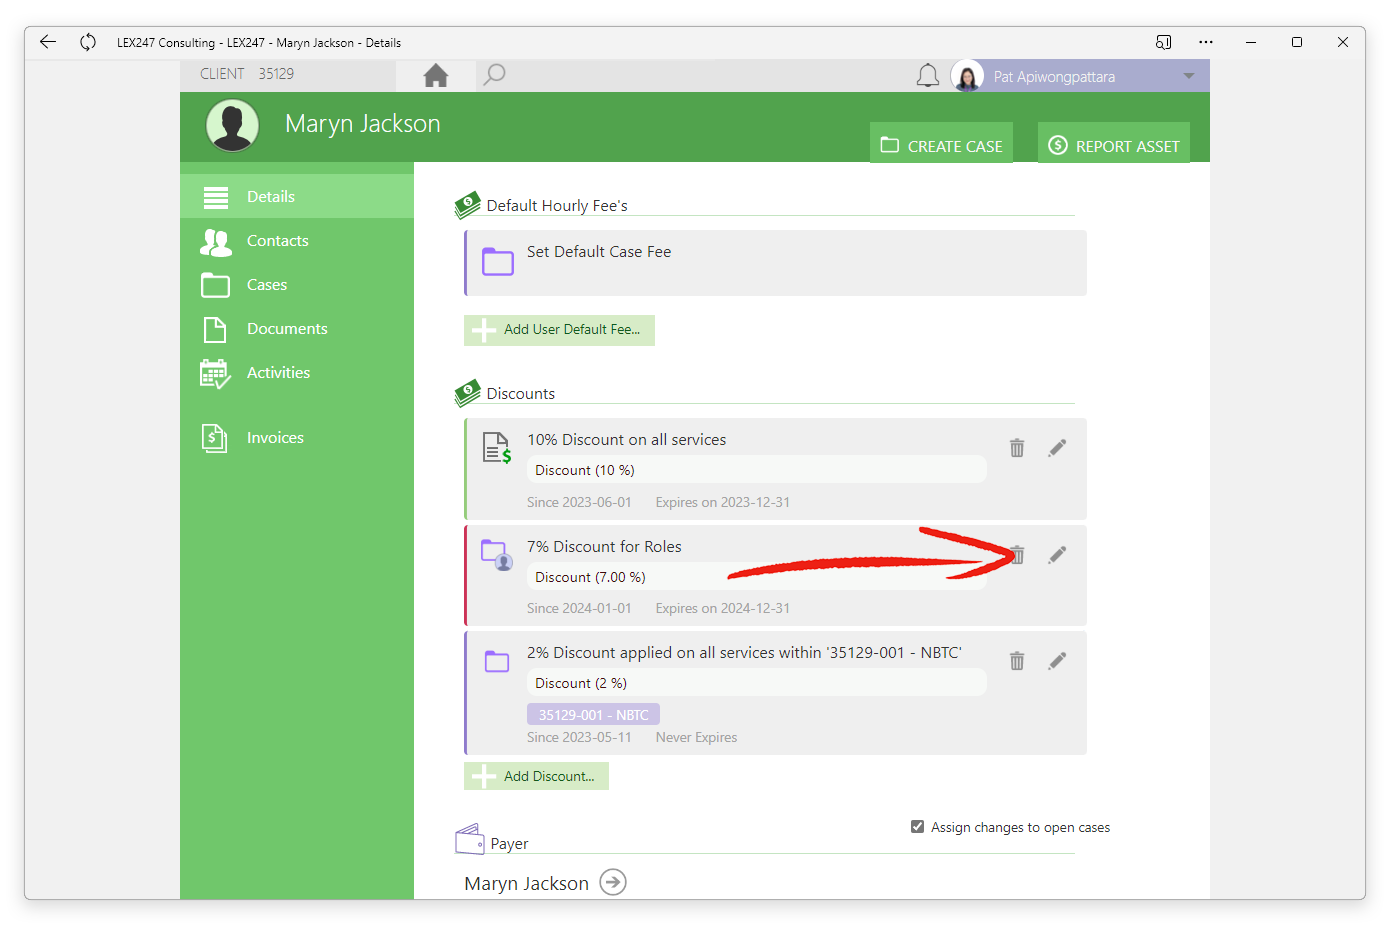The image size is (1390, 925).
Task: Click 'Never Expires' text
Action: (x=696, y=737)
